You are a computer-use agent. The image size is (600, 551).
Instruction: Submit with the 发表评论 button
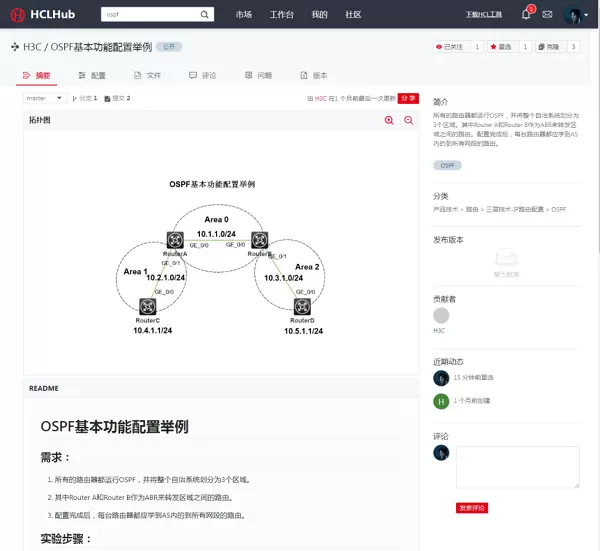(x=471, y=508)
